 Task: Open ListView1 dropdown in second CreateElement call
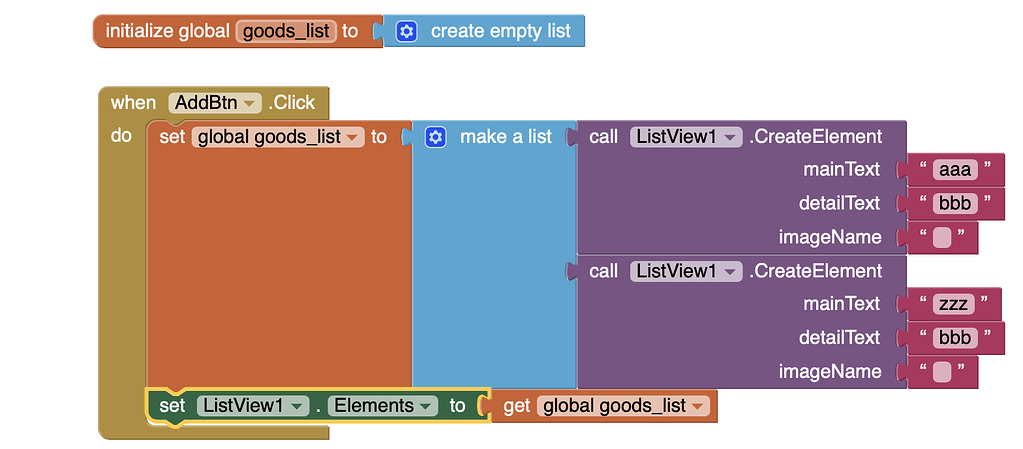(686, 271)
